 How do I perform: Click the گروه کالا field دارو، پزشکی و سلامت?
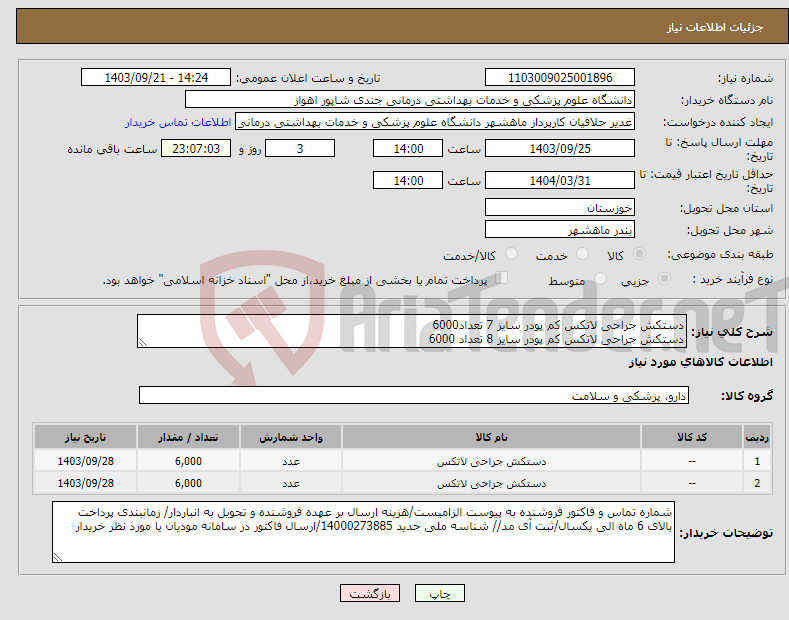point(414,396)
